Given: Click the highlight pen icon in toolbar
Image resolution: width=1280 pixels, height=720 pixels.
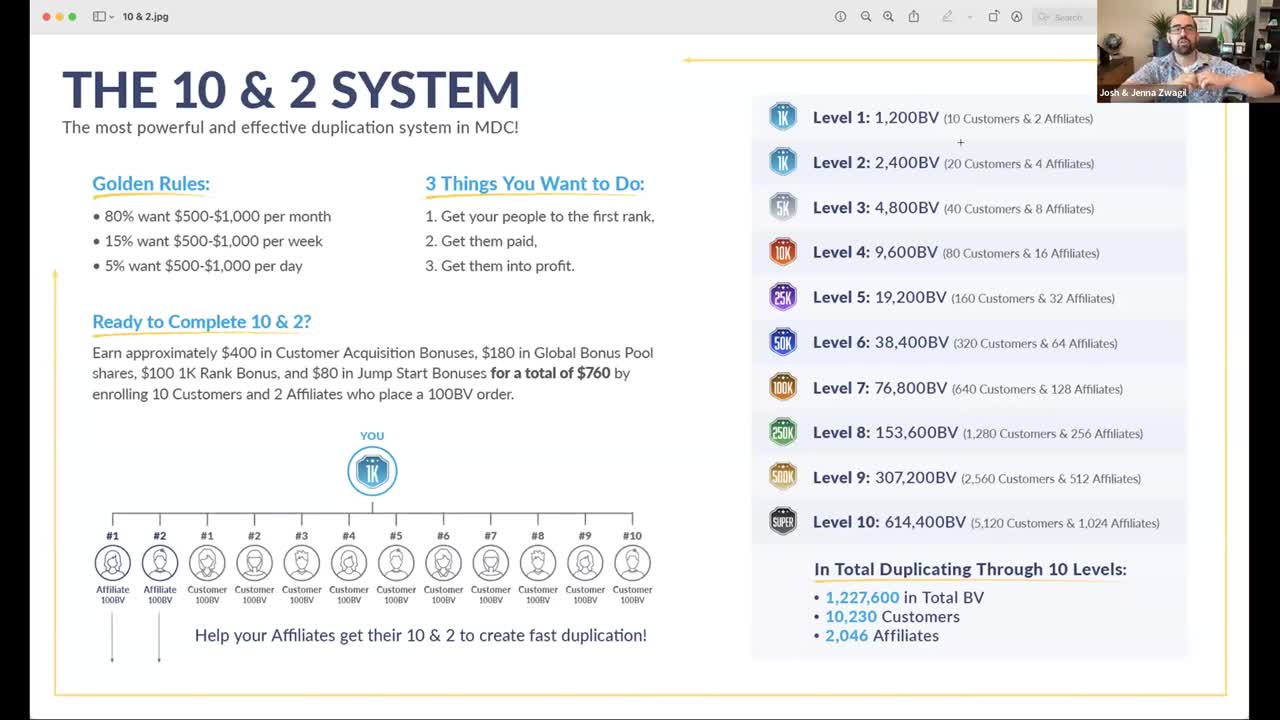Looking at the screenshot, I should click(947, 17).
